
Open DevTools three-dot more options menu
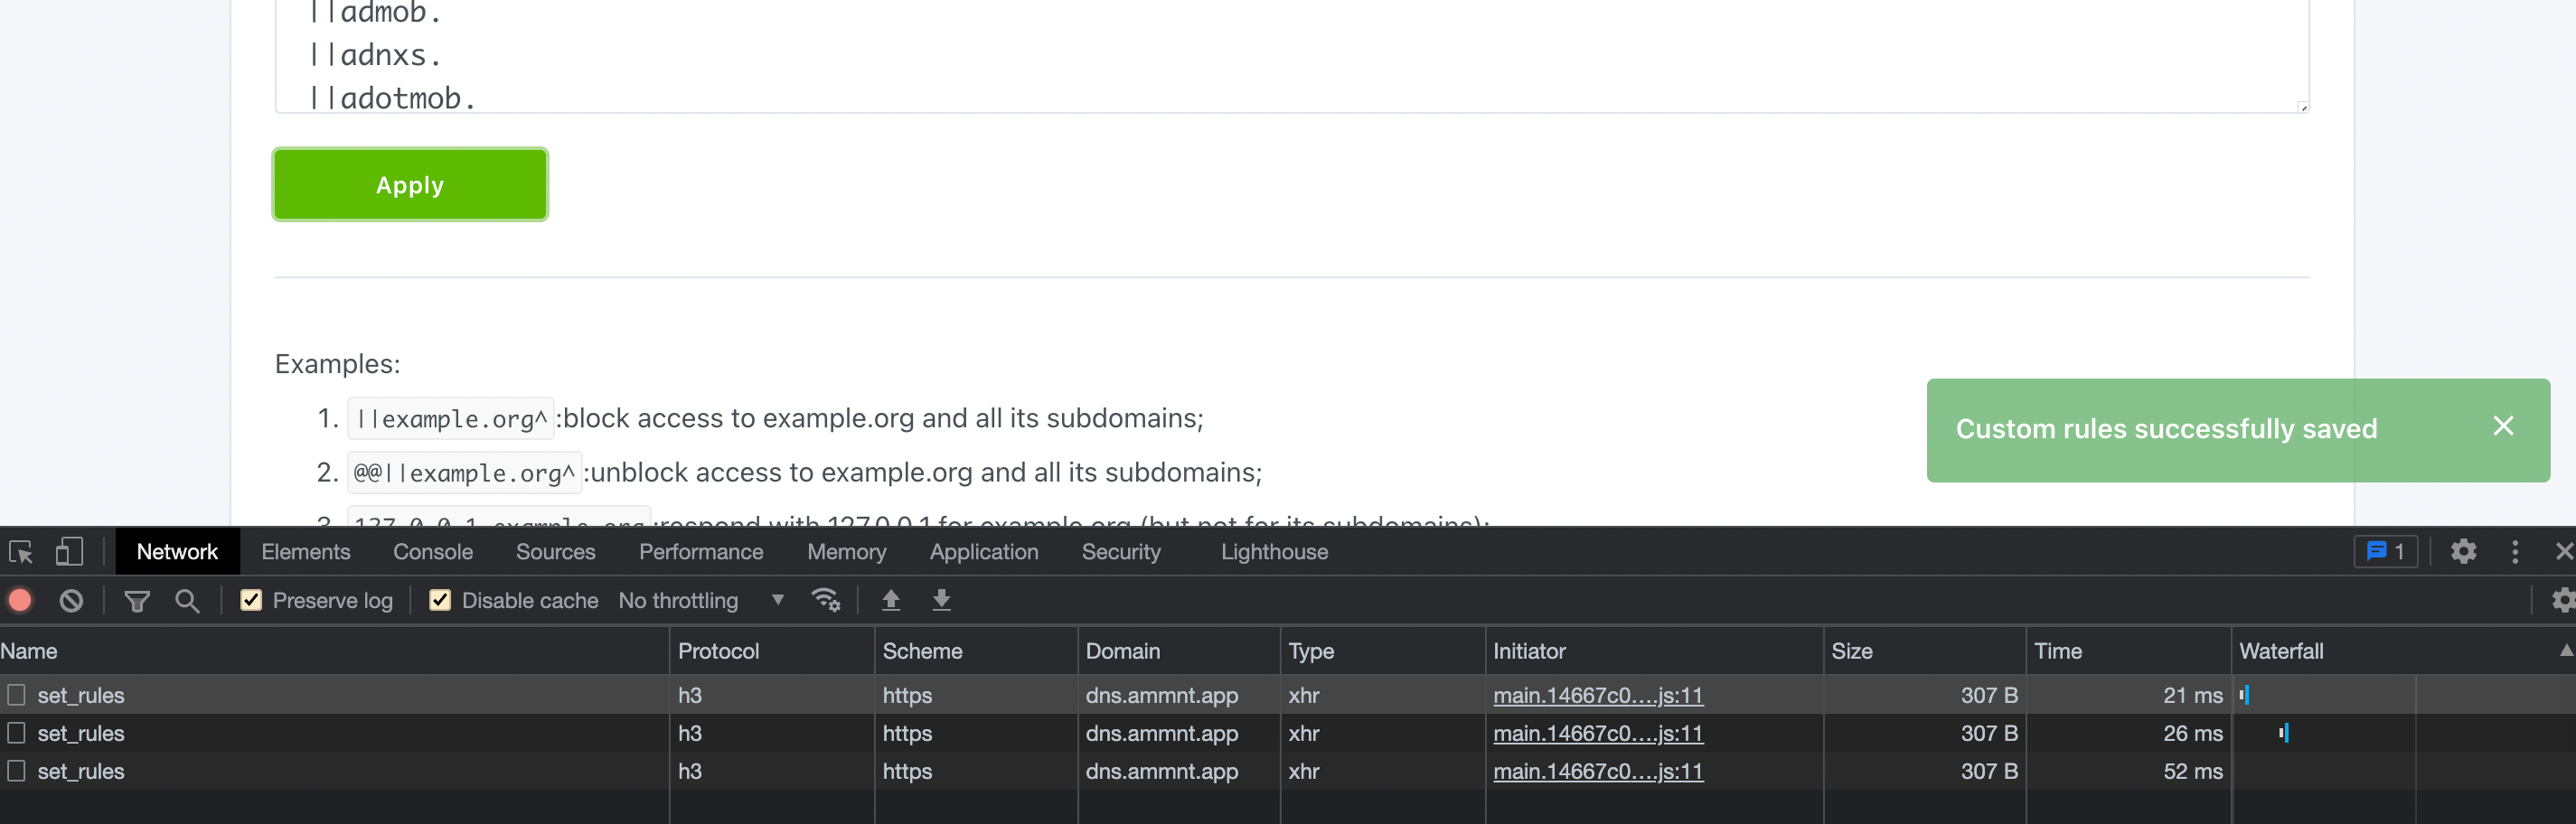click(x=2515, y=552)
